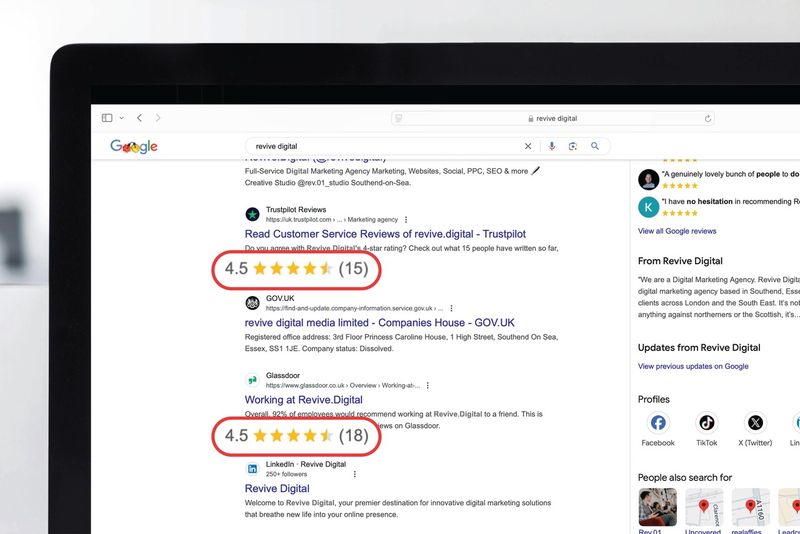Screen dimensions: 800x534
Task: Open the Uncovered map thumbnail
Action: click(x=704, y=507)
